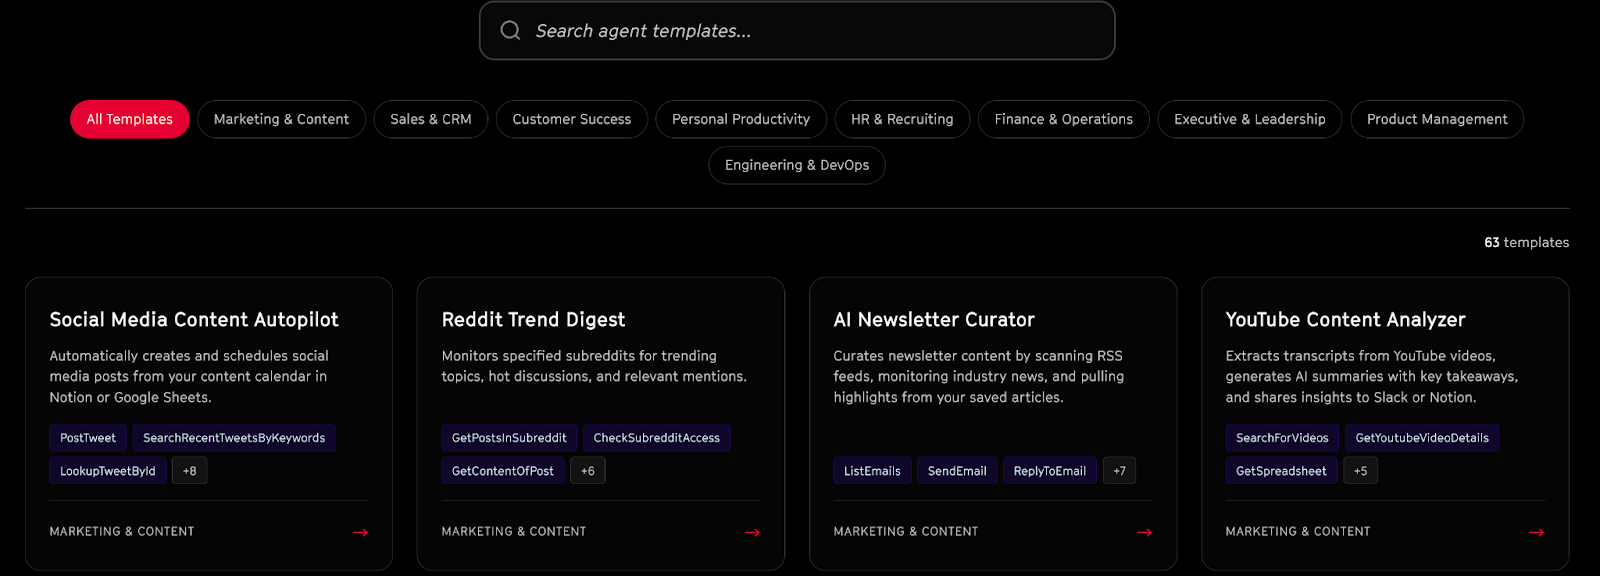Focus the Search agent templates field
This screenshot has width=1600, height=576.
[x=797, y=30]
